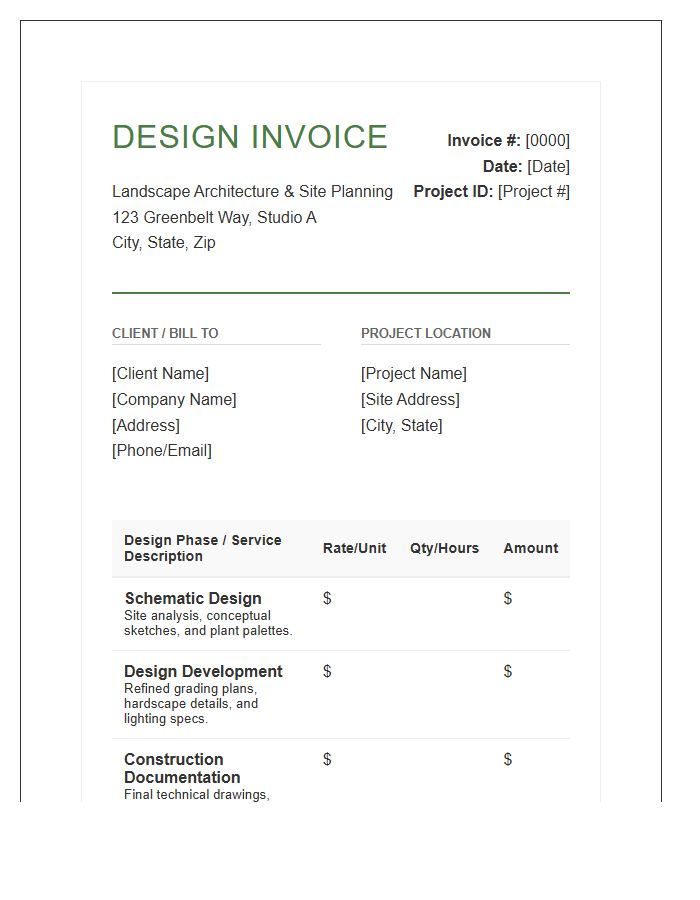Screen dimensions: 700x900
Task: Click the [Address] placeholder
Action: [x=146, y=425]
